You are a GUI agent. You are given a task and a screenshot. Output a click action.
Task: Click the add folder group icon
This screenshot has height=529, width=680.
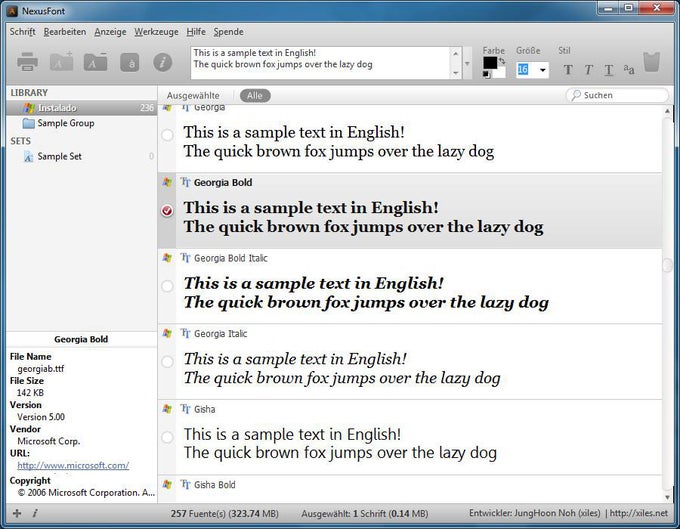pos(61,62)
